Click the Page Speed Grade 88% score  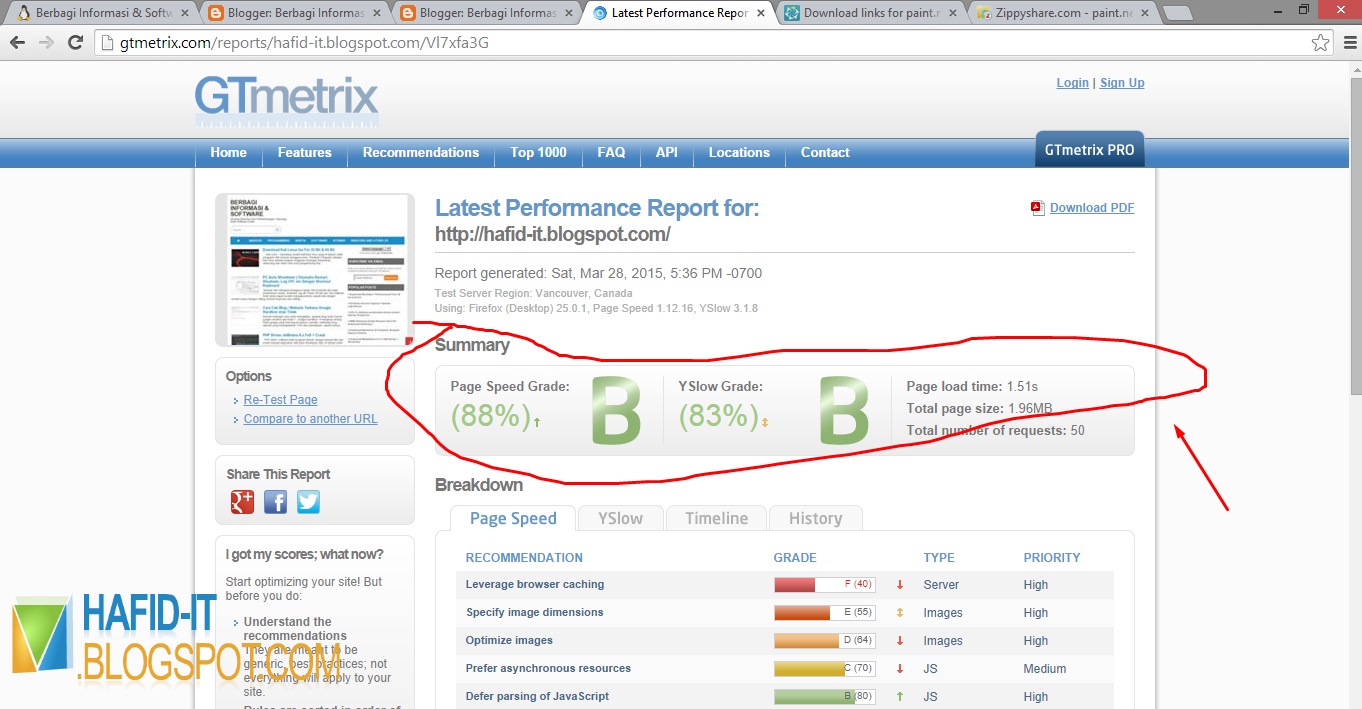tap(489, 416)
